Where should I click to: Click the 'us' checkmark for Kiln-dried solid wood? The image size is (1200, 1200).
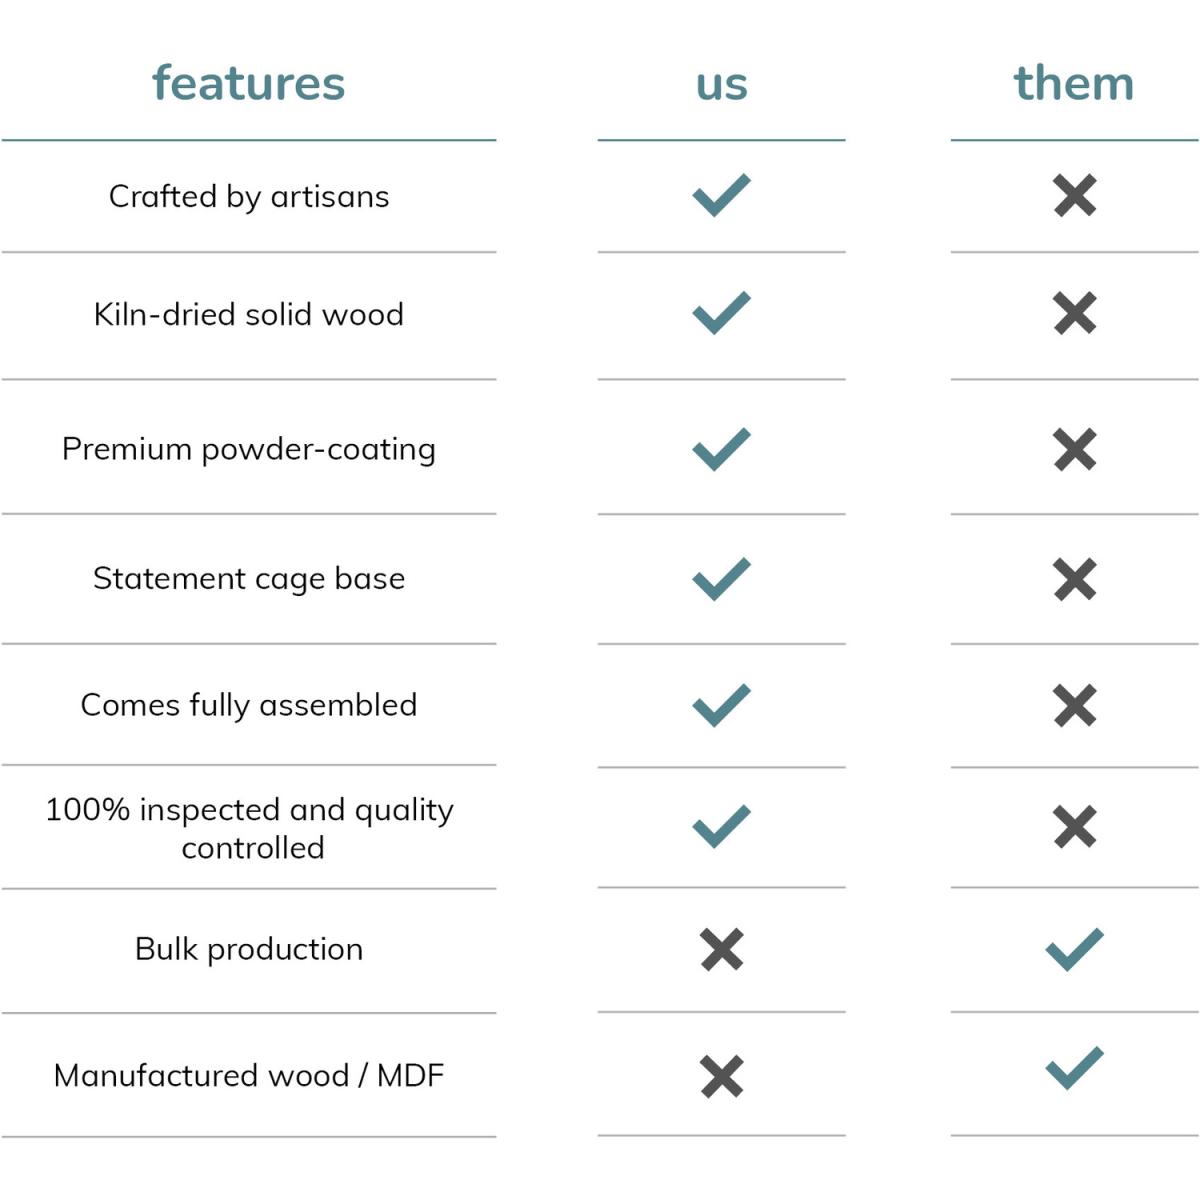coord(721,313)
